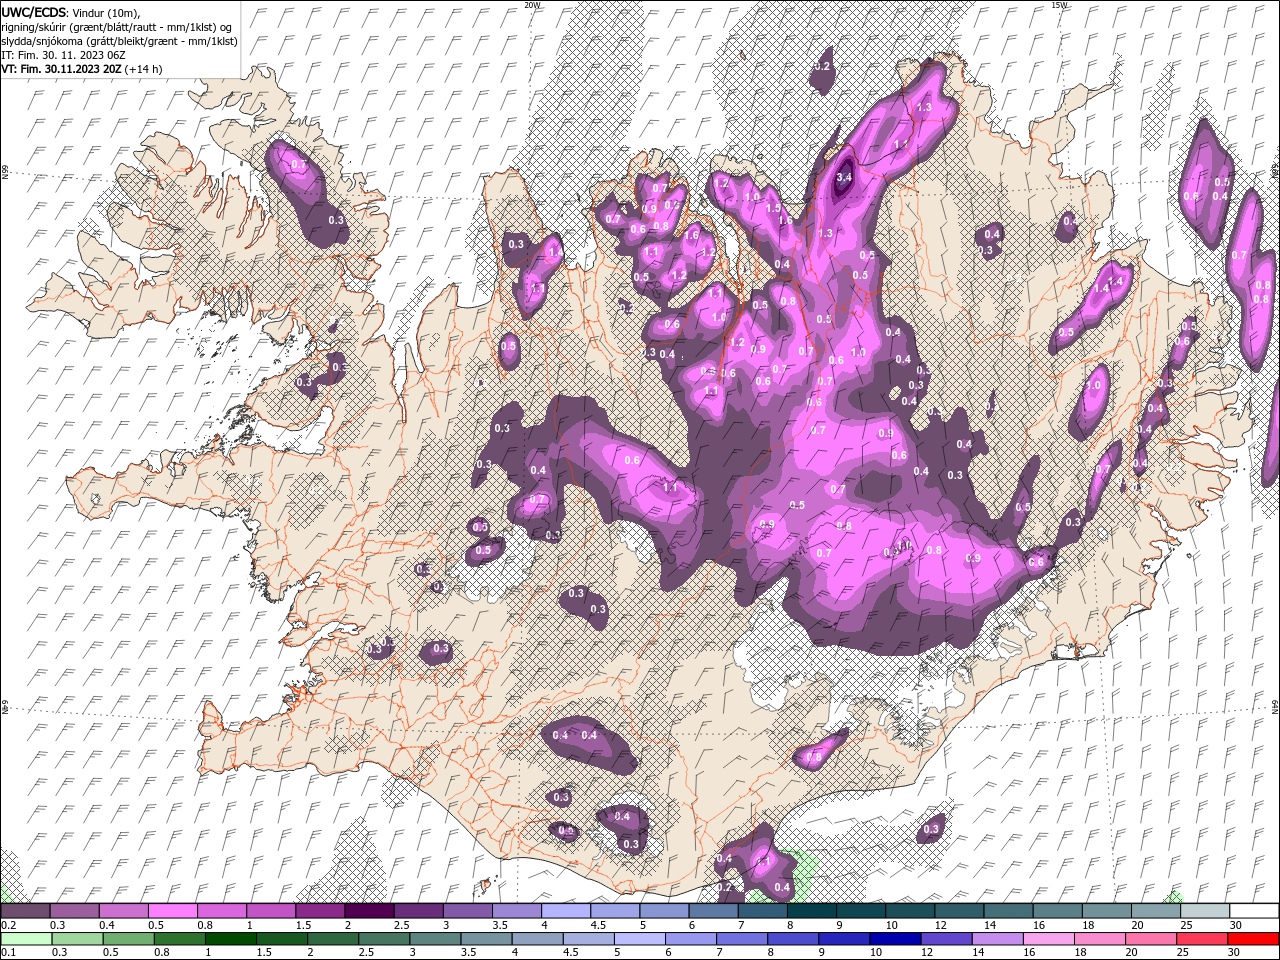Select the light pink 16 swatch in lower legend

click(x=1049, y=939)
